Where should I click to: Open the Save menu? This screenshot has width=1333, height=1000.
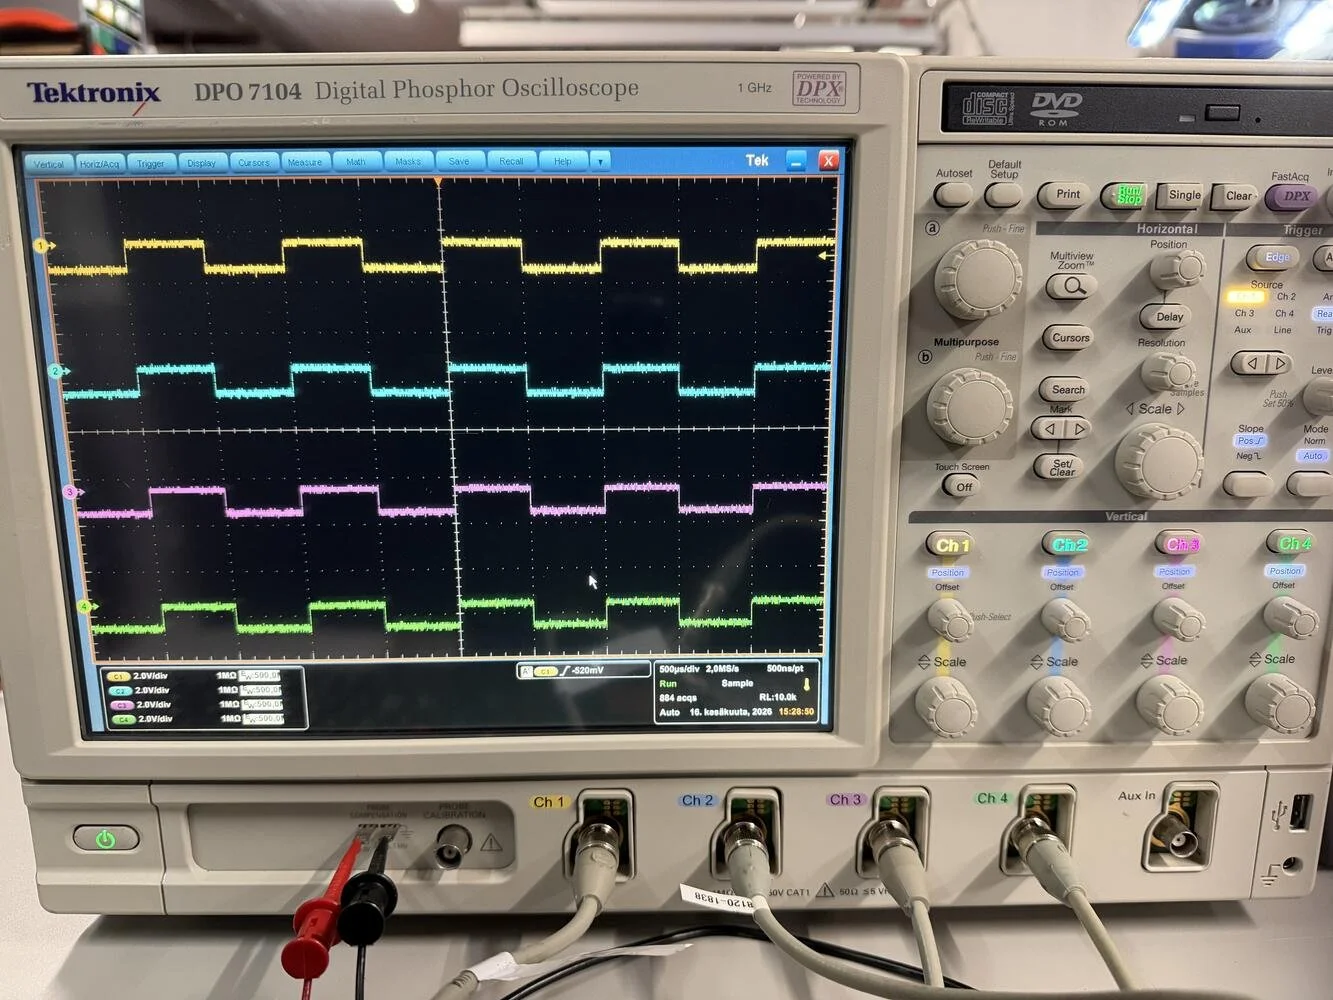tap(459, 161)
